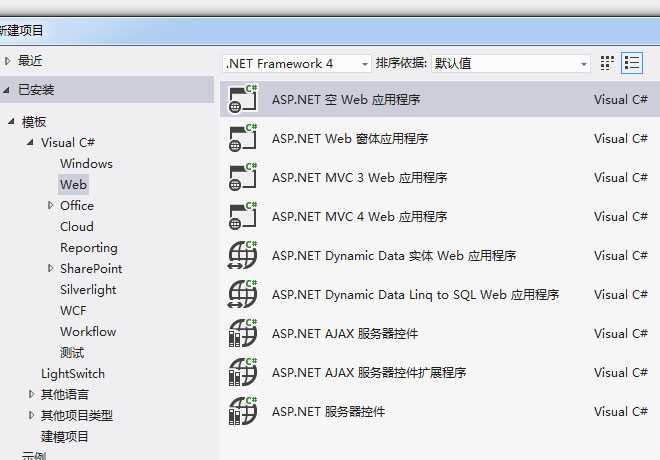The height and width of the screenshot is (460, 660).
Task: Click the Dynamic Data 实体 Web template icon
Action: 243,255
